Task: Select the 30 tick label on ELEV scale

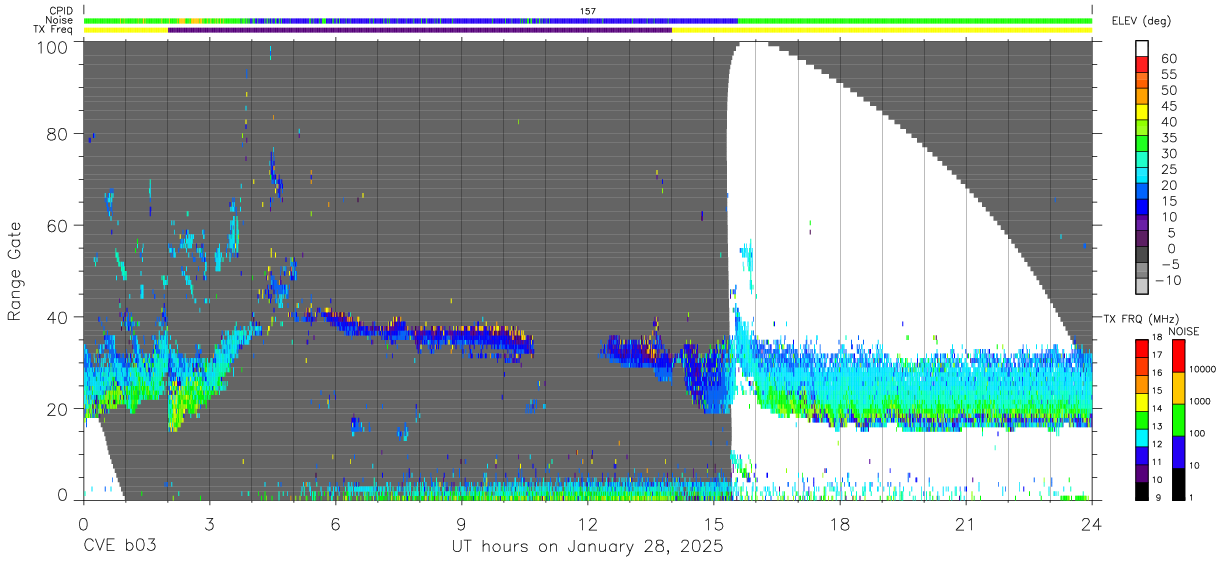Action: click(x=1168, y=153)
